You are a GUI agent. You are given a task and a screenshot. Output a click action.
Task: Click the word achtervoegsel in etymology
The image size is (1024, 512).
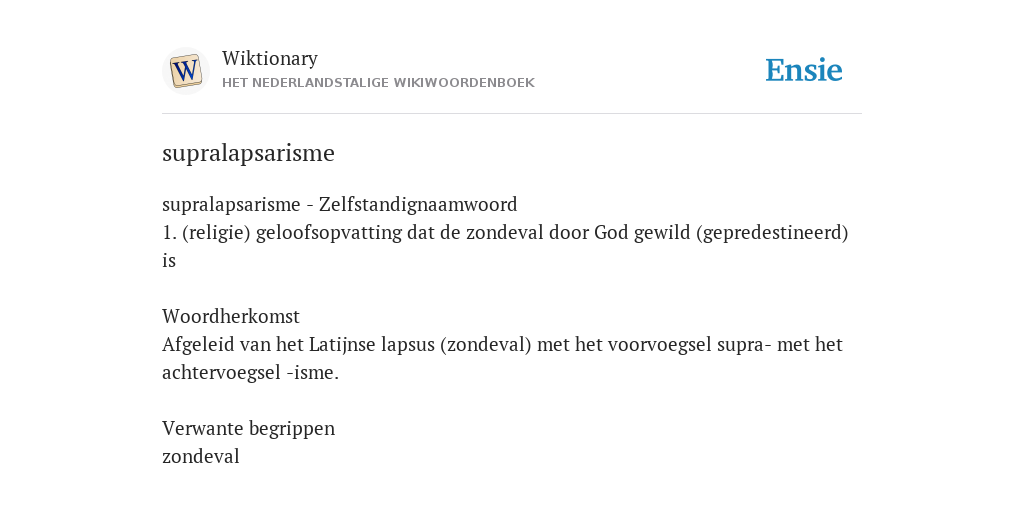tap(221, 373)
